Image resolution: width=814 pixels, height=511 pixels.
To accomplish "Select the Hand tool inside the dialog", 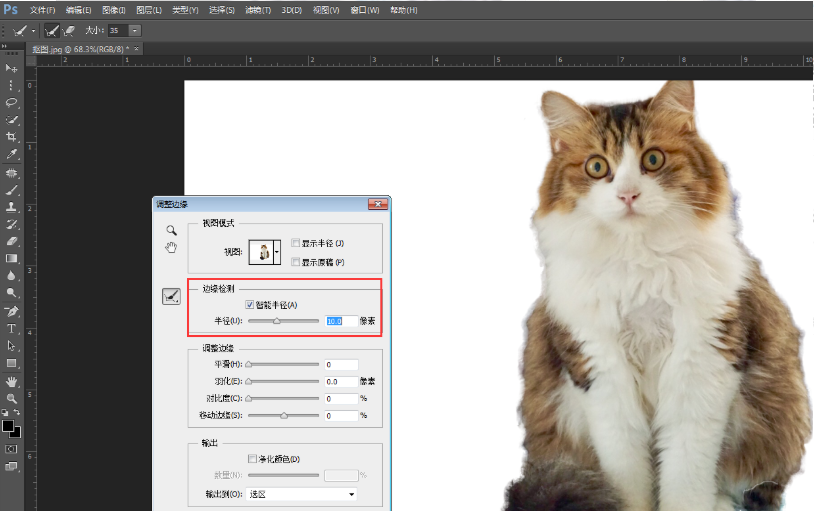I will pos(171,247).
